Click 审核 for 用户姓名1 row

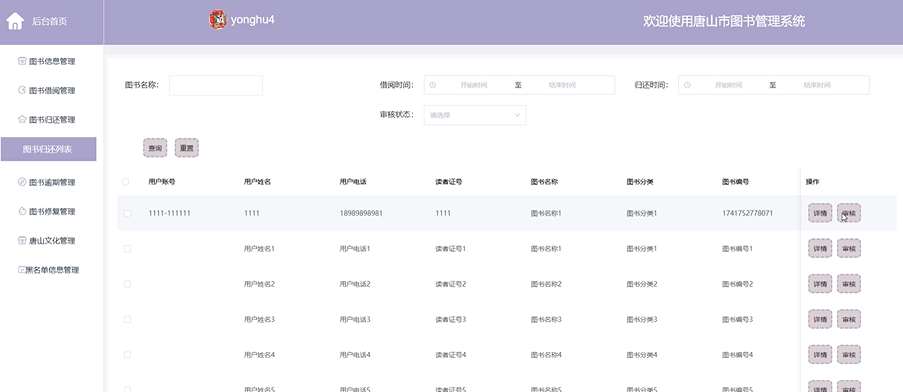click(x=849, y=249)
